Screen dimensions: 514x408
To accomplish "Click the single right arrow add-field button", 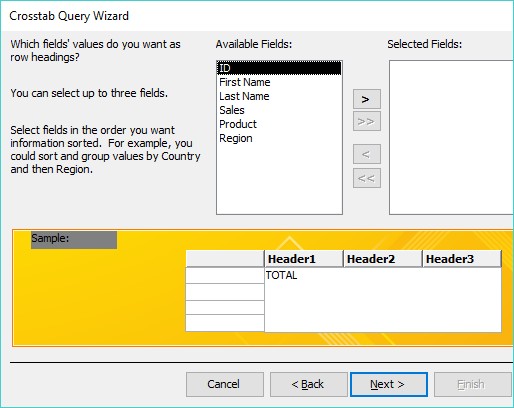I will (x=367, y=99).
